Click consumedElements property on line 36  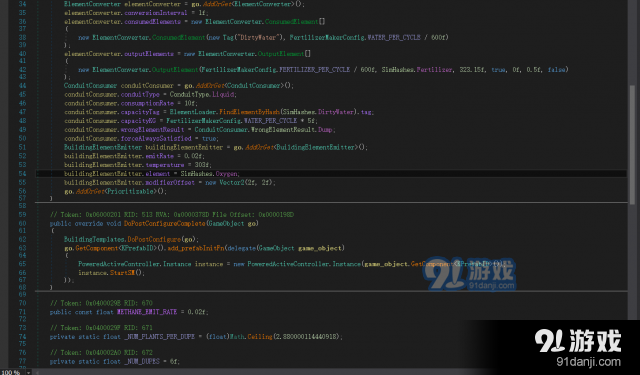(x=153, y=22)
